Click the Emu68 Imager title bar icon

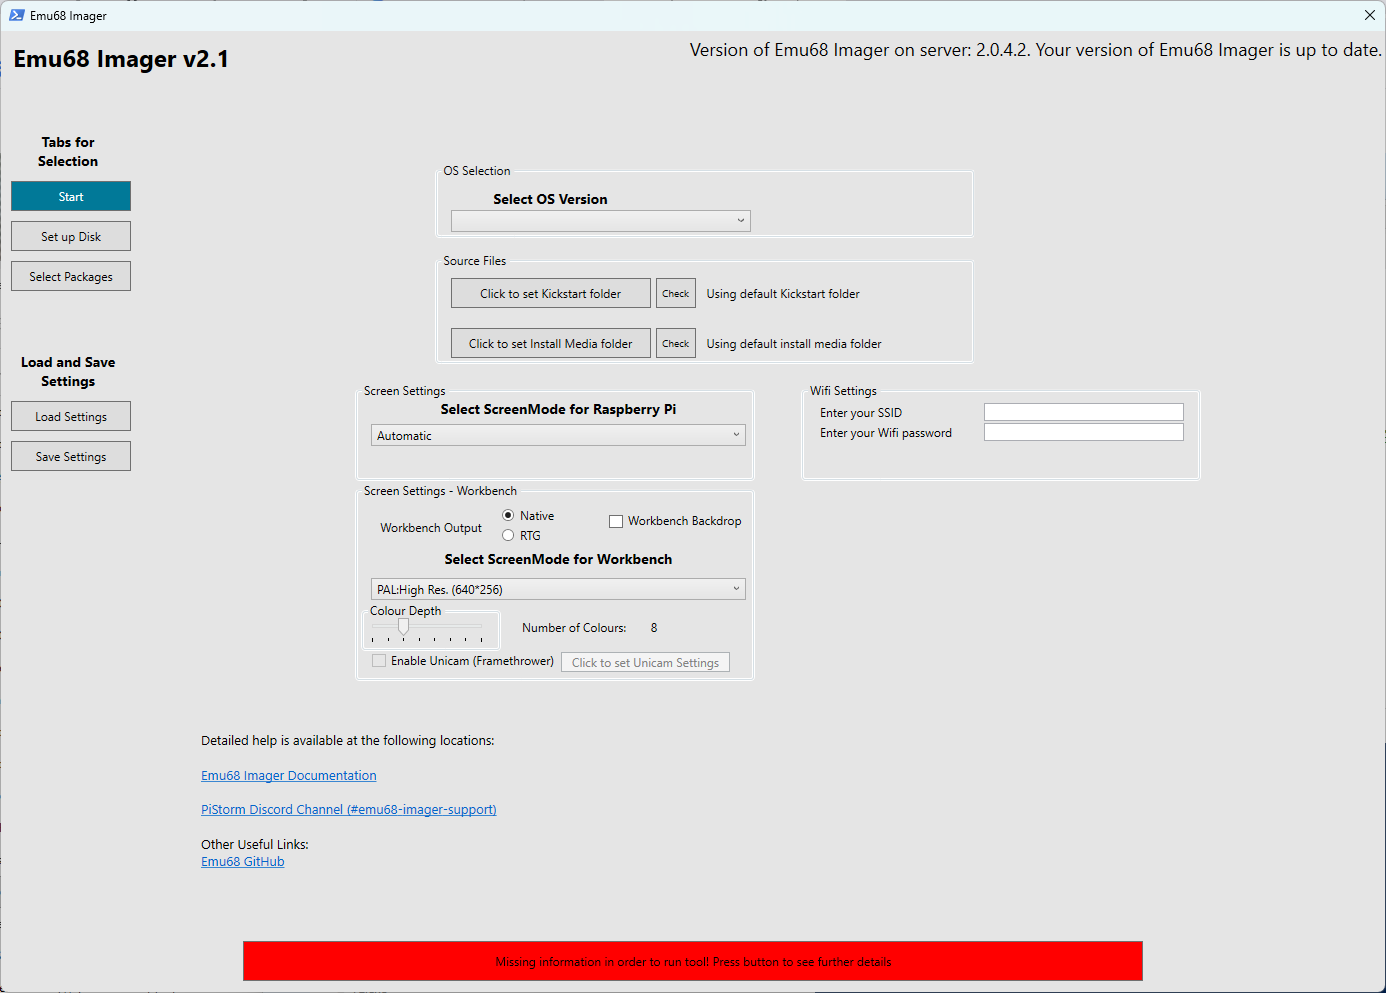17,15
